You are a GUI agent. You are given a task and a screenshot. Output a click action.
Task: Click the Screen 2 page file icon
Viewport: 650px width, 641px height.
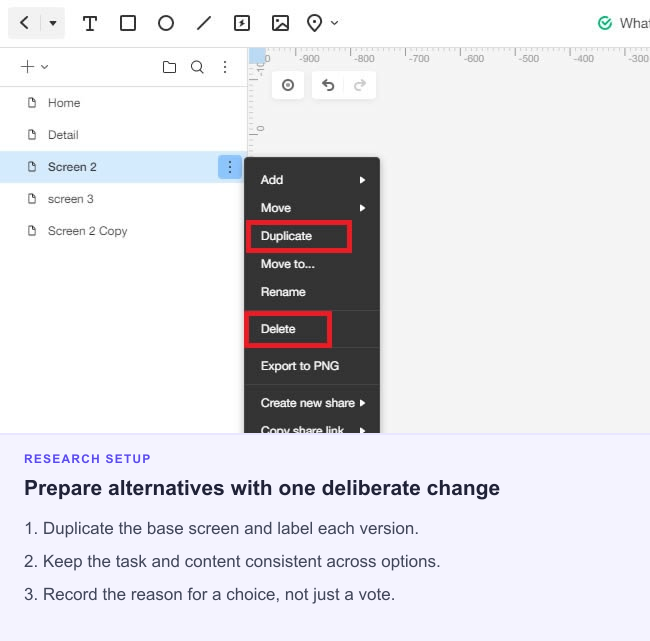[x=32, y=167]
